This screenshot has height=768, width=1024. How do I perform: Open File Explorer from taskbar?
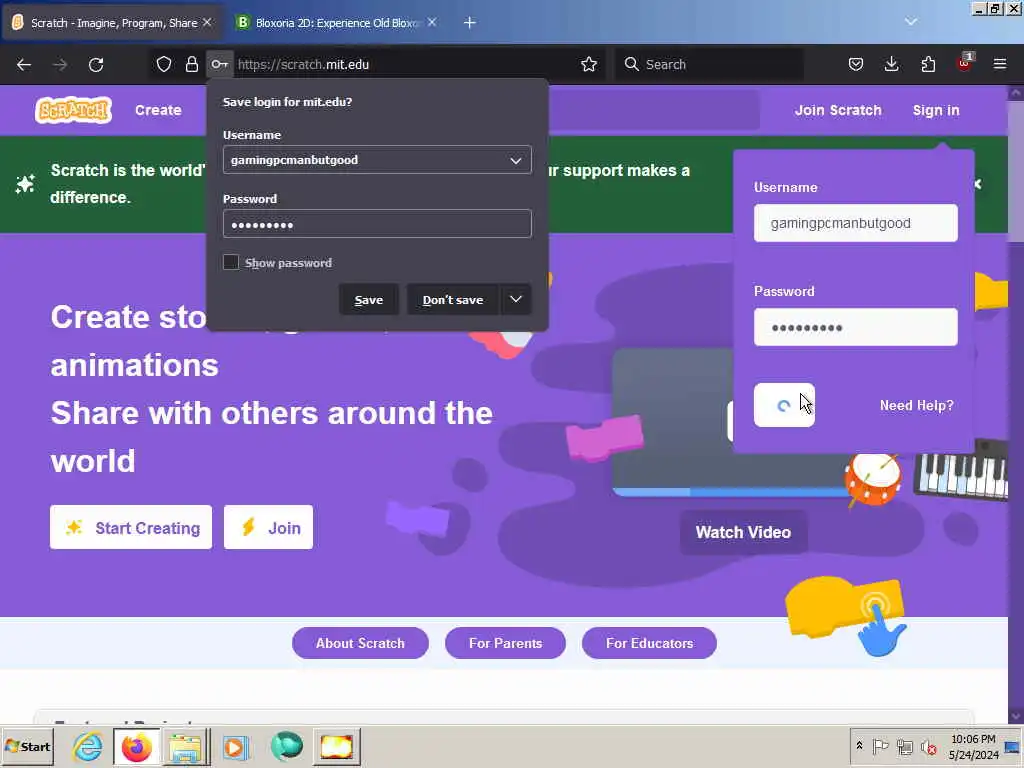coord(185,746)
